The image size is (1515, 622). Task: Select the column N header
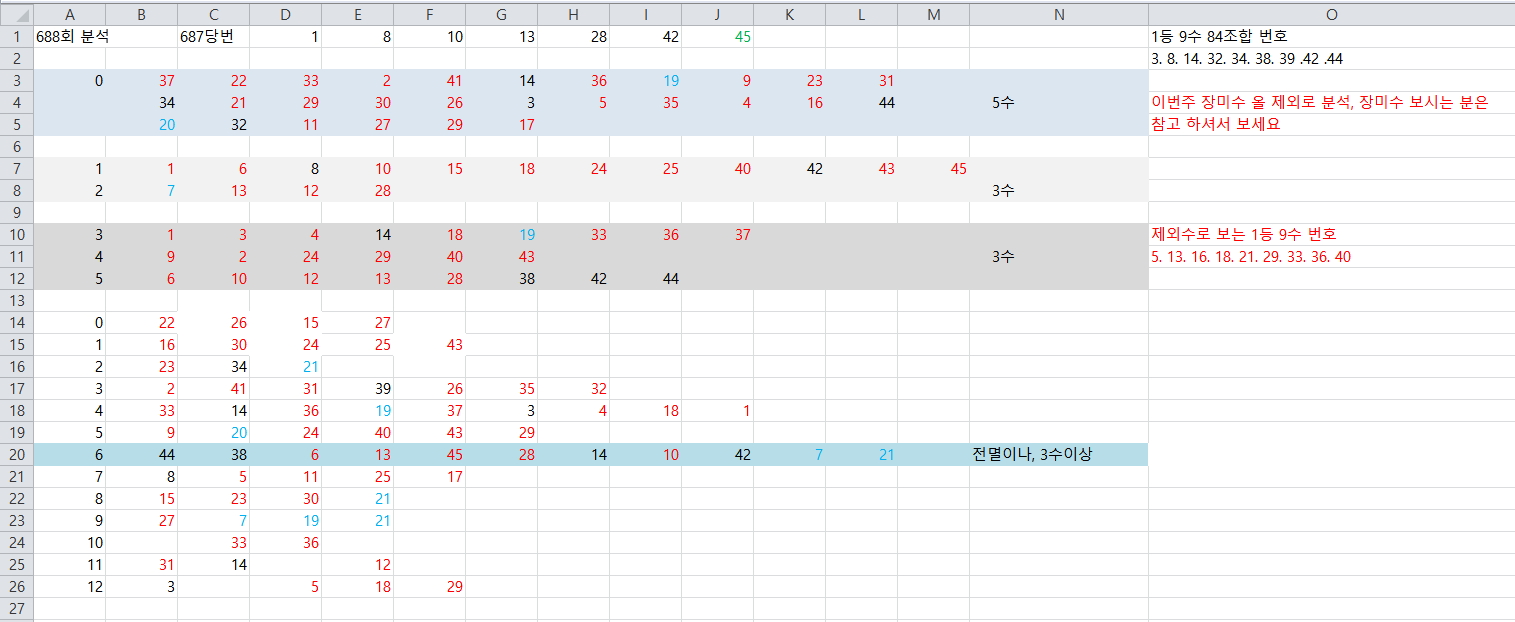coord(1058,14)
